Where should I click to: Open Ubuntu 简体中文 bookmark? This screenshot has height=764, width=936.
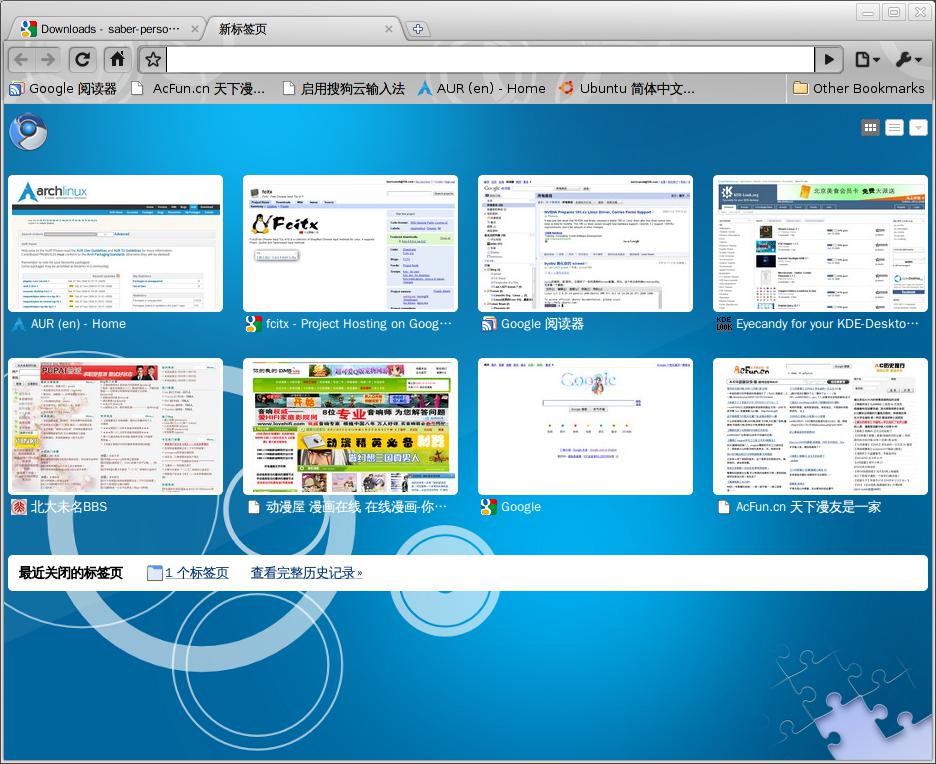click(x=627, y=89)
